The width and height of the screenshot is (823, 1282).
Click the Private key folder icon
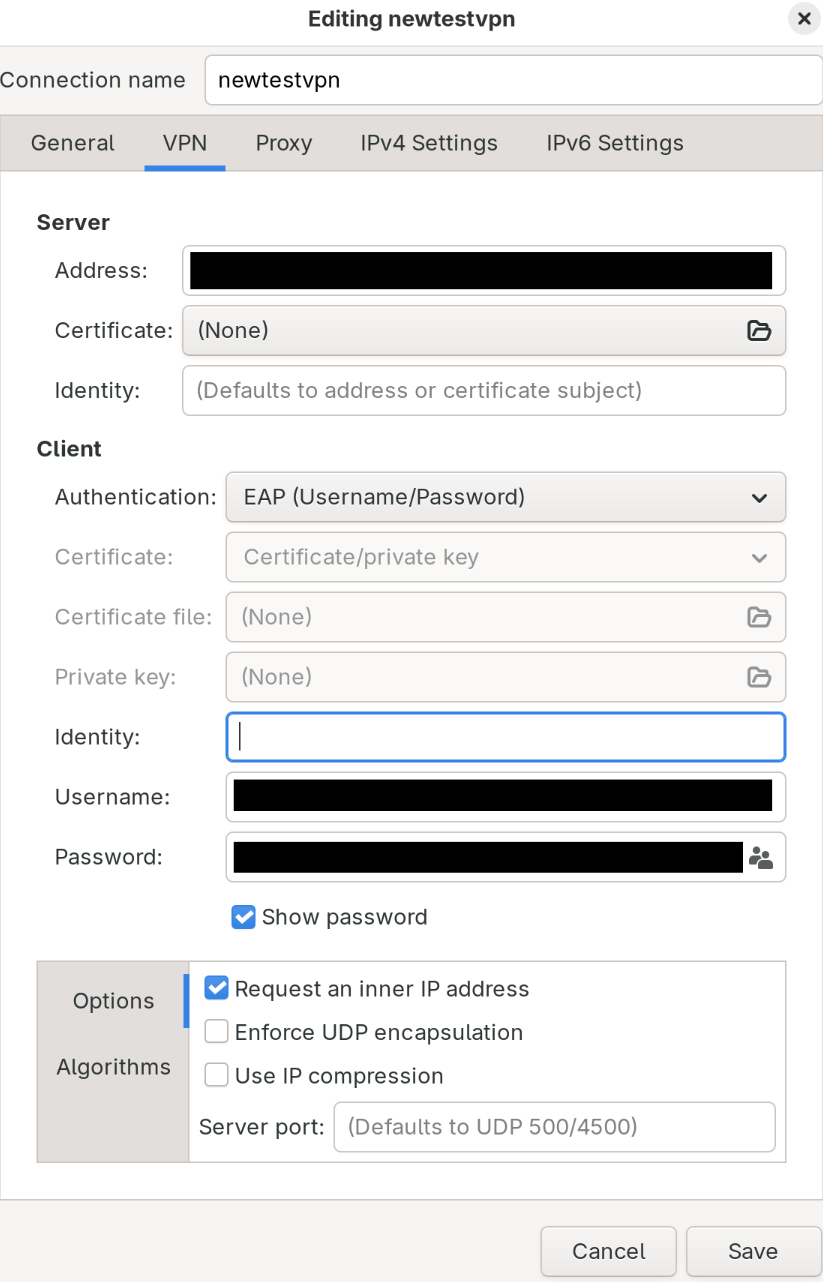pos(759,677)
